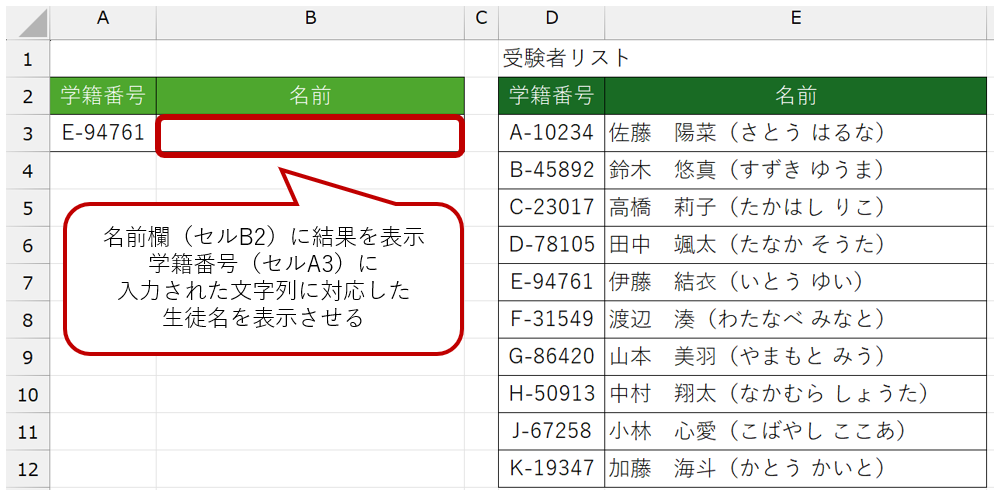Select row 7 header number
Screen dimensions: 1002x495
point(26,283)
